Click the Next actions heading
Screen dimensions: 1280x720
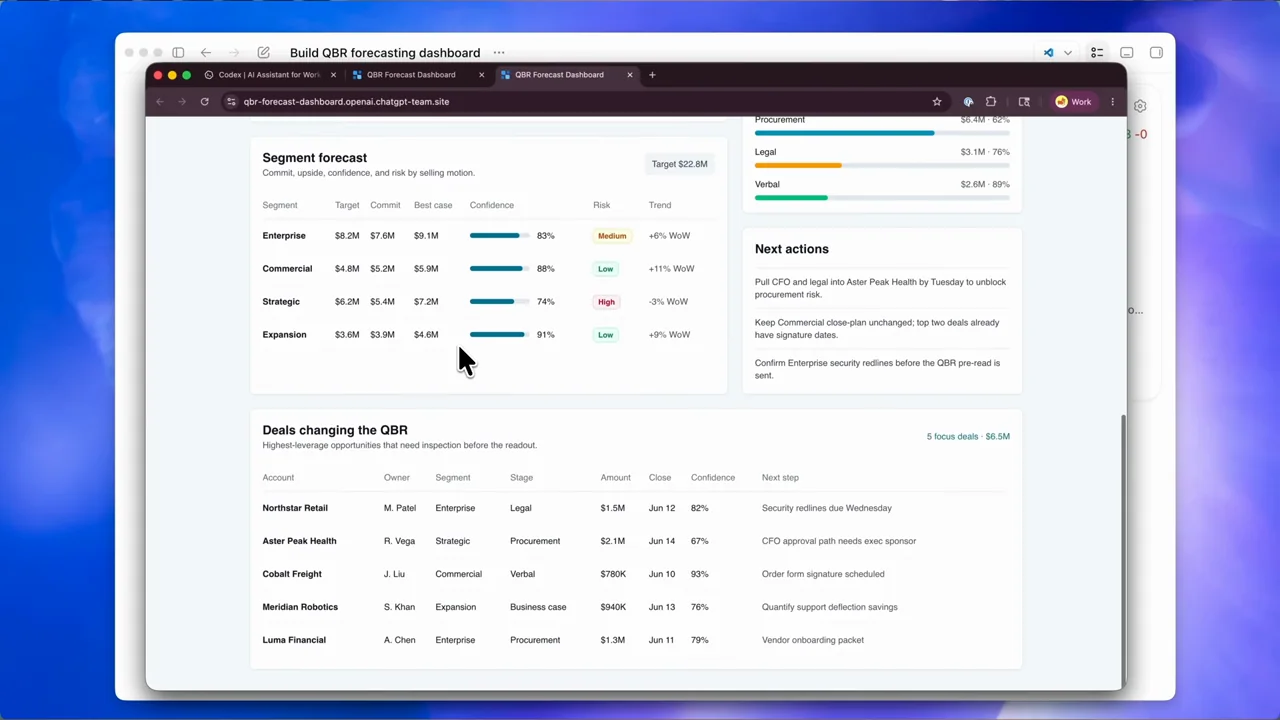tap(792, 249)
